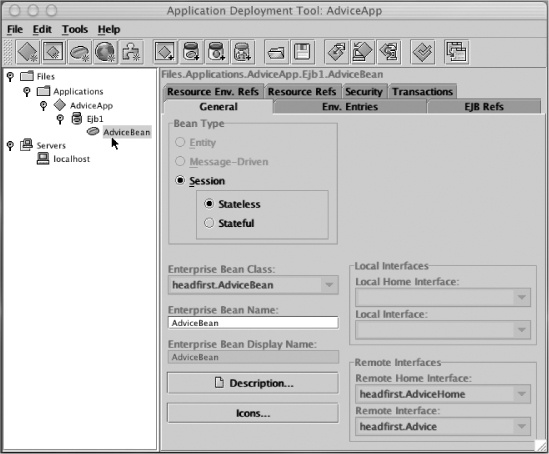The height and width of the screenshot is (454, 549).
Task: Click the Open folder toolbar icon
Action: 276,52
